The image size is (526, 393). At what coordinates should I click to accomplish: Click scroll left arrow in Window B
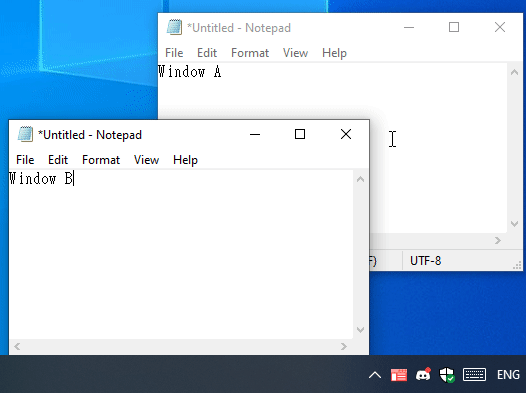(x=17, y=346)
